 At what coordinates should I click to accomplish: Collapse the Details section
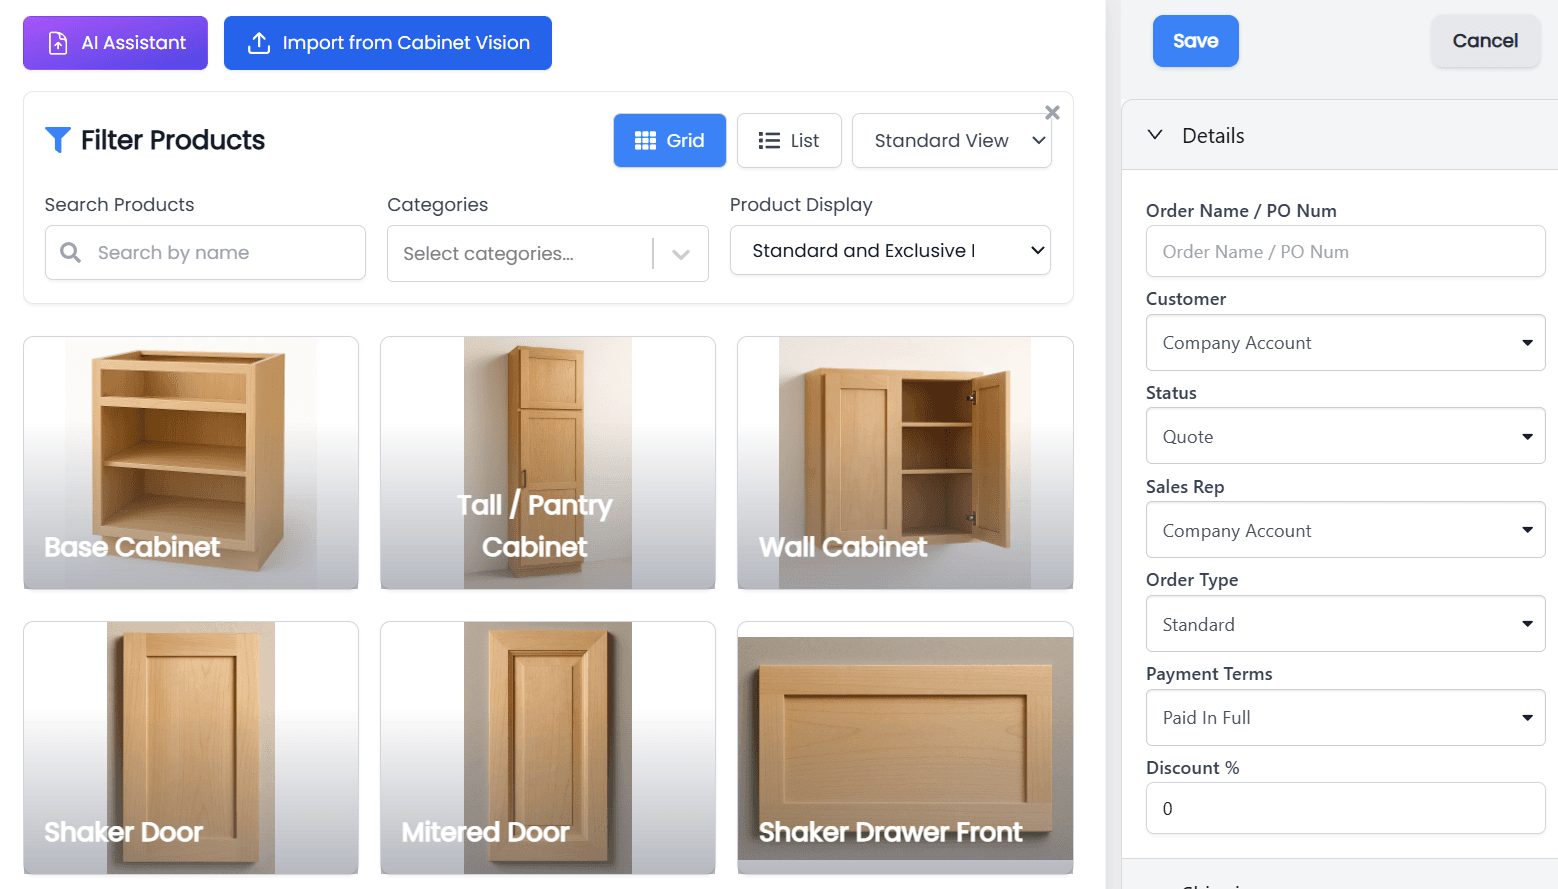coord(1156,134)
